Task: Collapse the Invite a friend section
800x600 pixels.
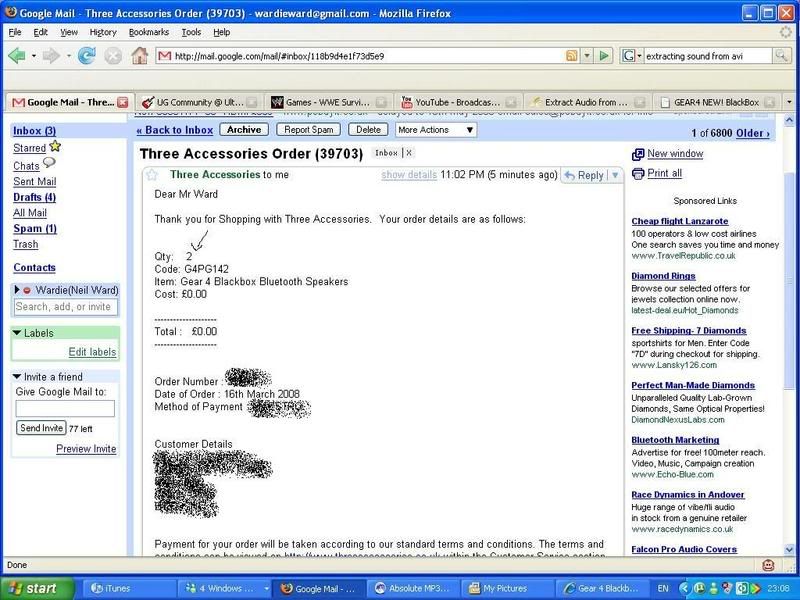Action: [x=17, y=377]
